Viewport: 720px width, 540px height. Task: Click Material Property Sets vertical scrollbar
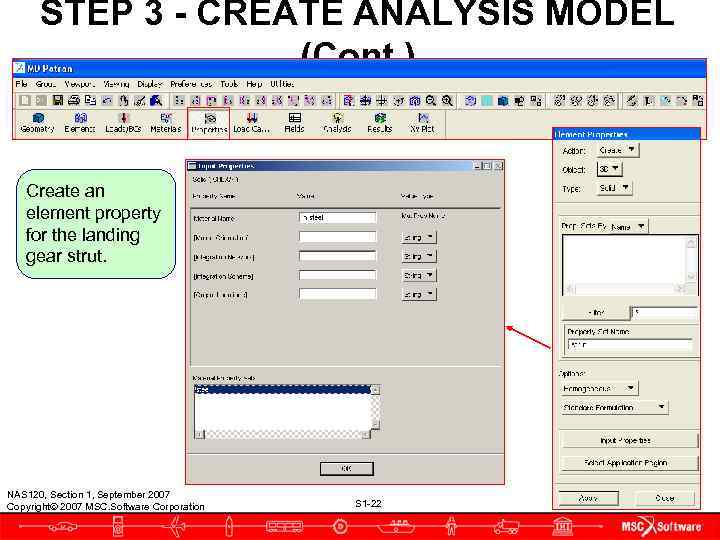tap(375, 407)
